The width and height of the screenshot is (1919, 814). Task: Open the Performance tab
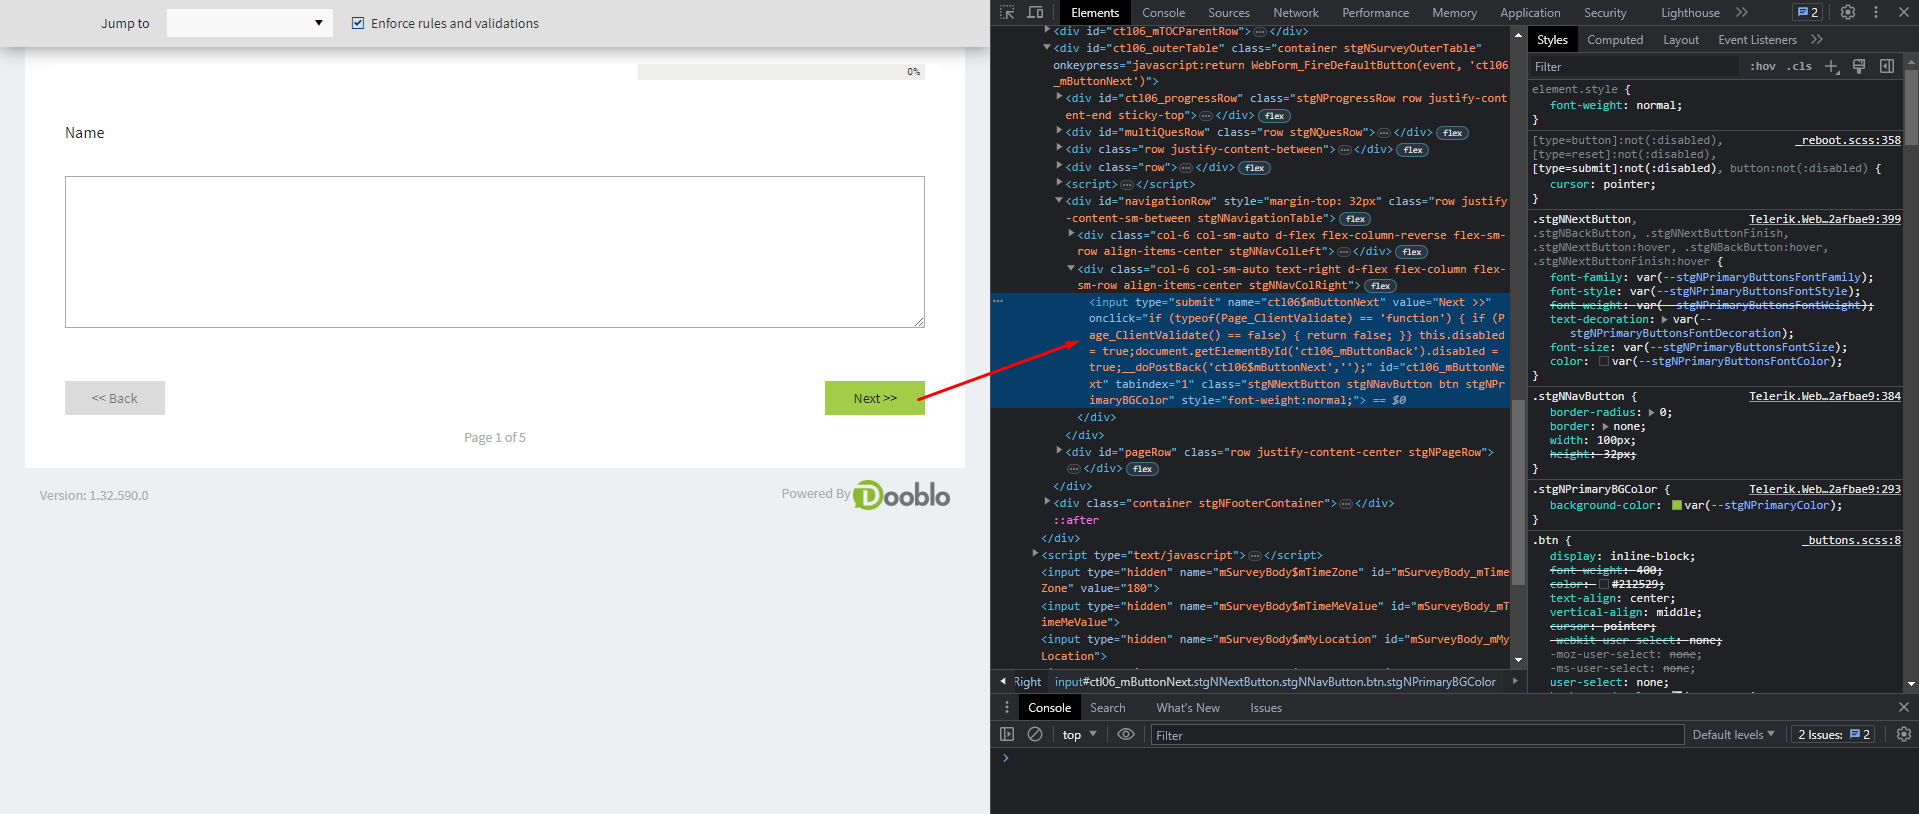pos(1376,13)
